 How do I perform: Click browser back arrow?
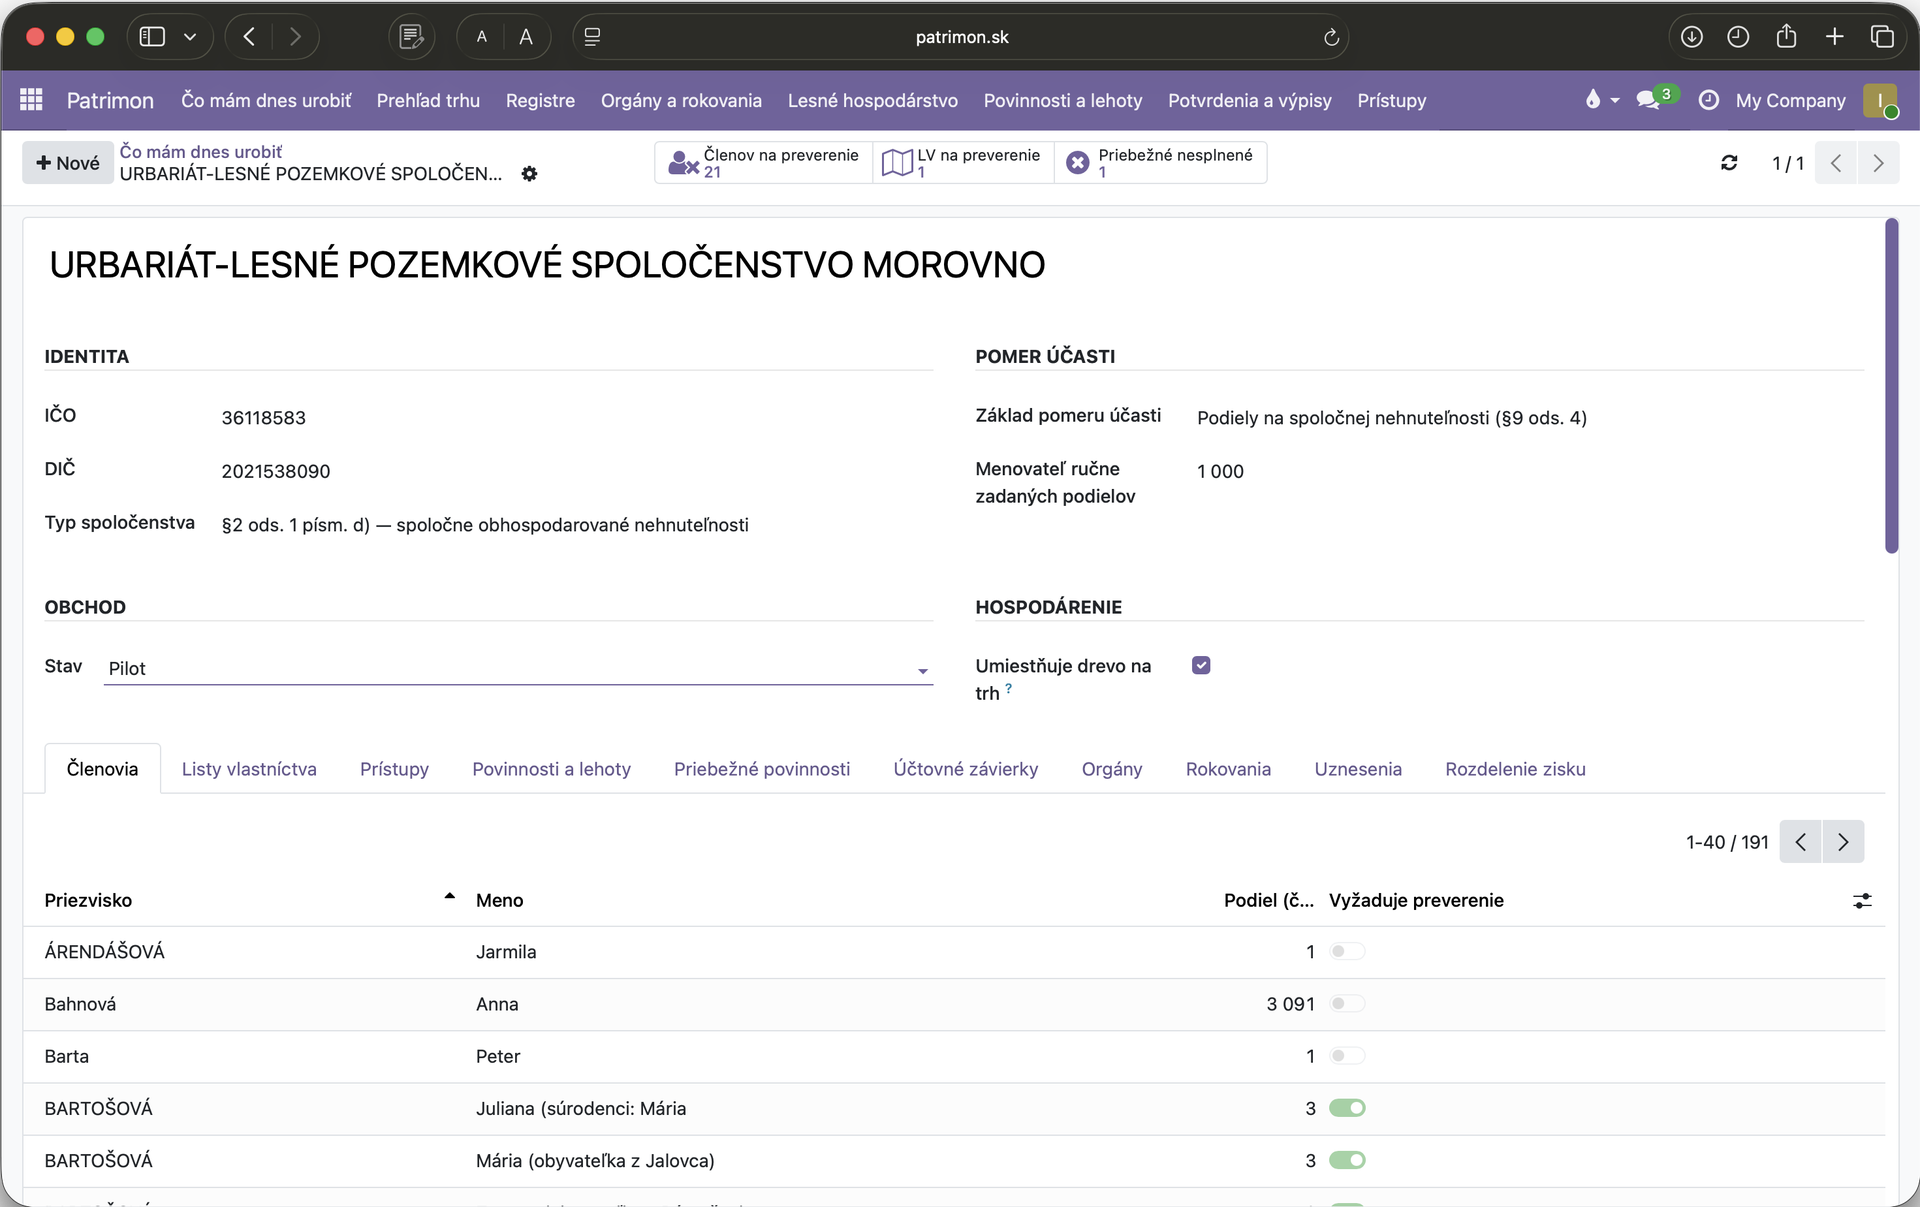[x=249, y=37]
